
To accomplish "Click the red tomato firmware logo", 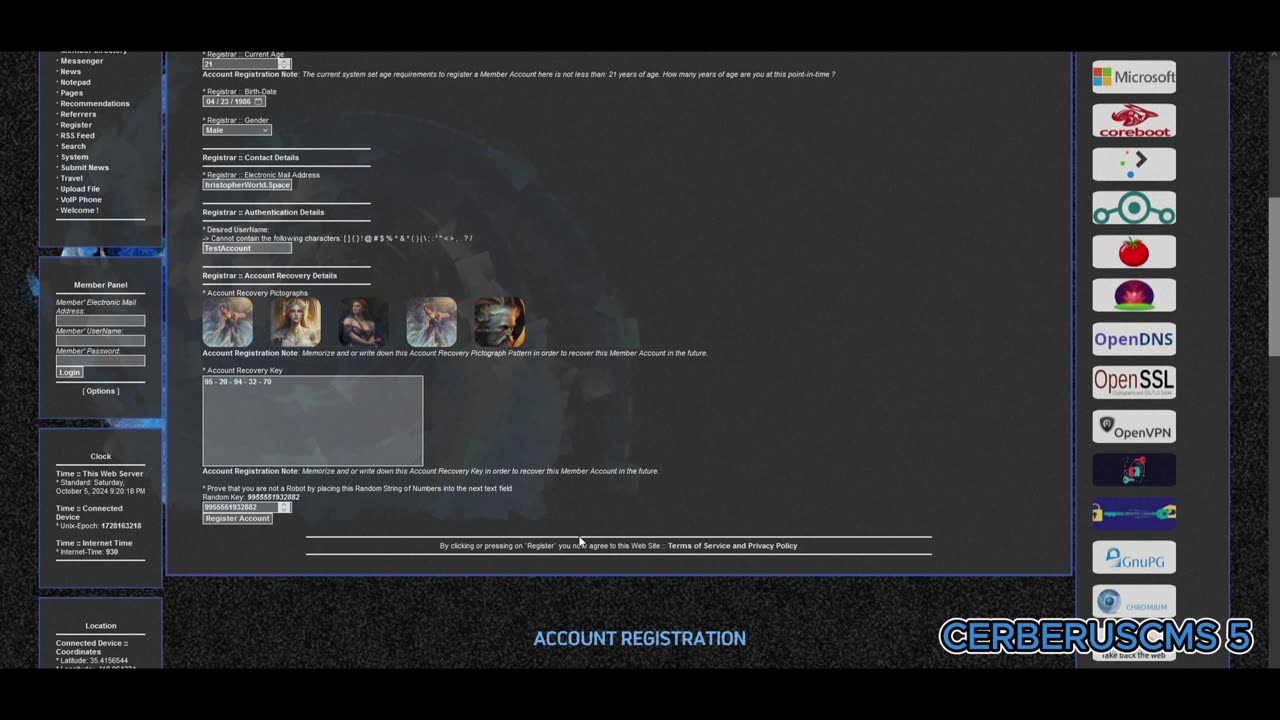I will pyautogui.click(x=1134, y=252).
